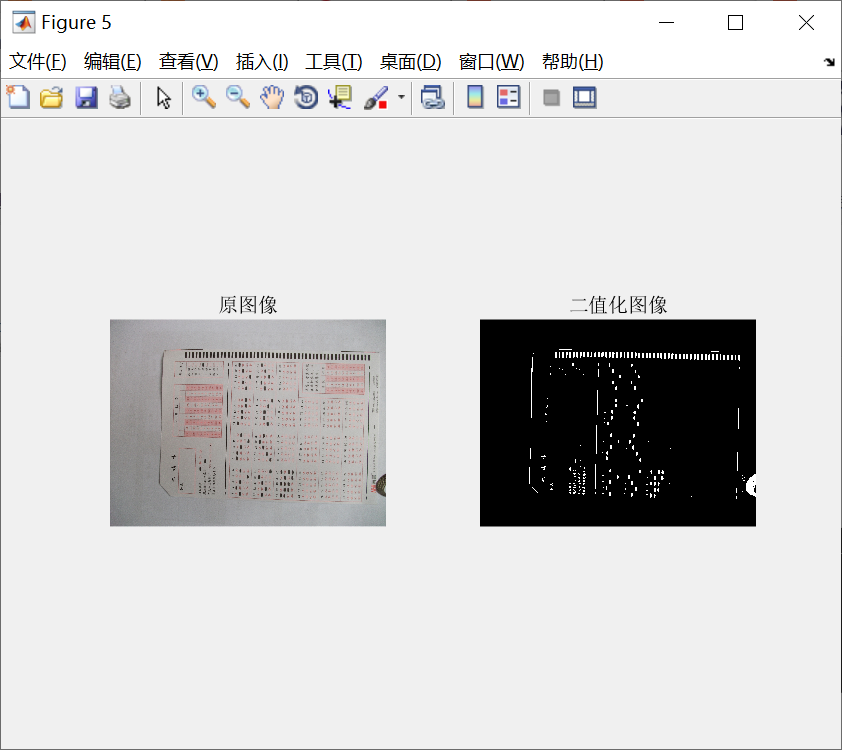
Task: Activate the Zoom Out tool
Action: click(238, 98)
